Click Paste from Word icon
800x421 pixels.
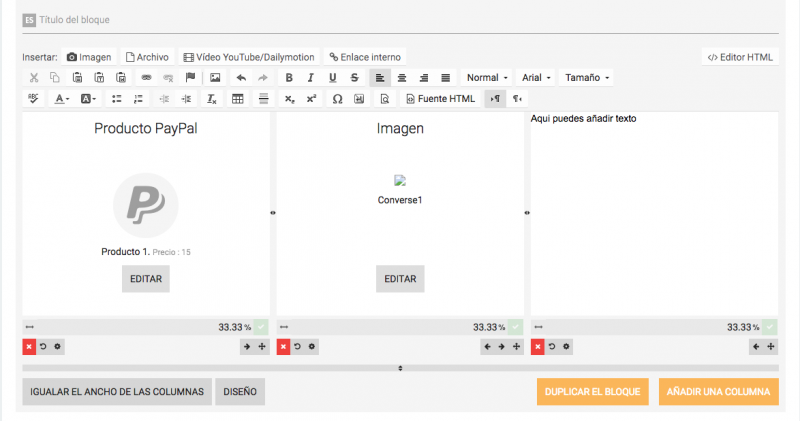coord(121,78)
